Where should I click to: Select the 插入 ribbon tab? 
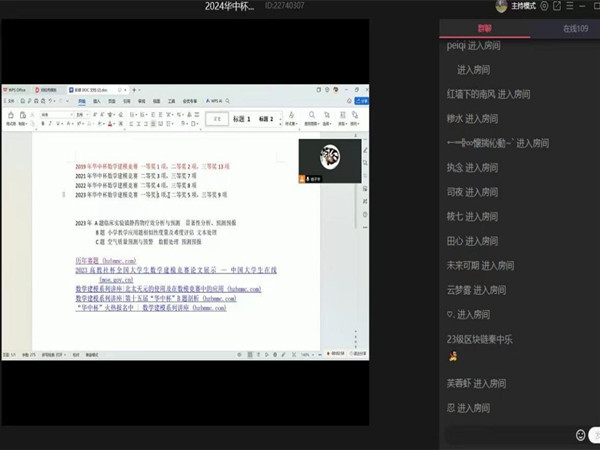(x=97, y=101)
